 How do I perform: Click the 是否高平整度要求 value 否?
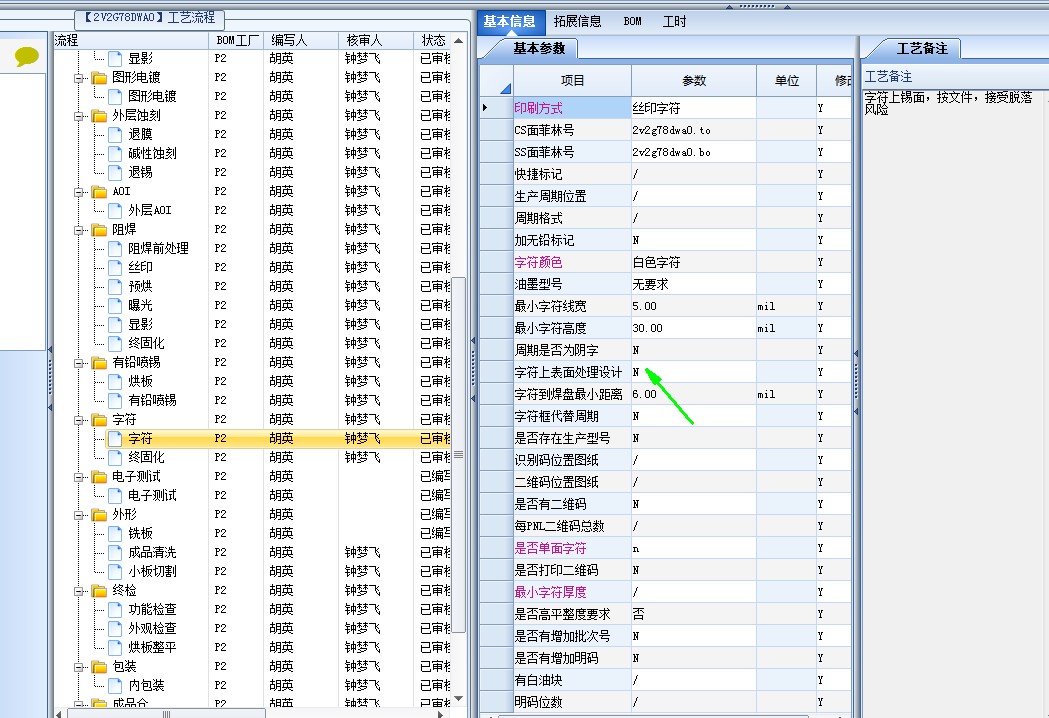coord(694,614)
